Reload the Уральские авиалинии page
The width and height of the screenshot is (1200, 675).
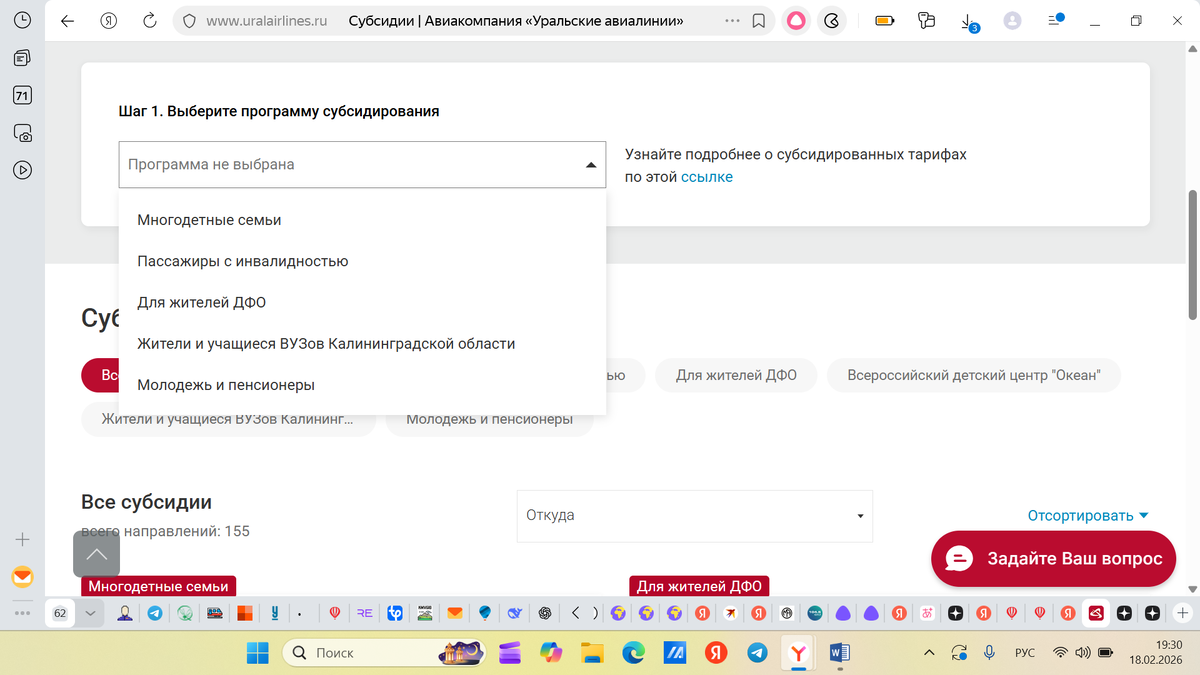149,20
